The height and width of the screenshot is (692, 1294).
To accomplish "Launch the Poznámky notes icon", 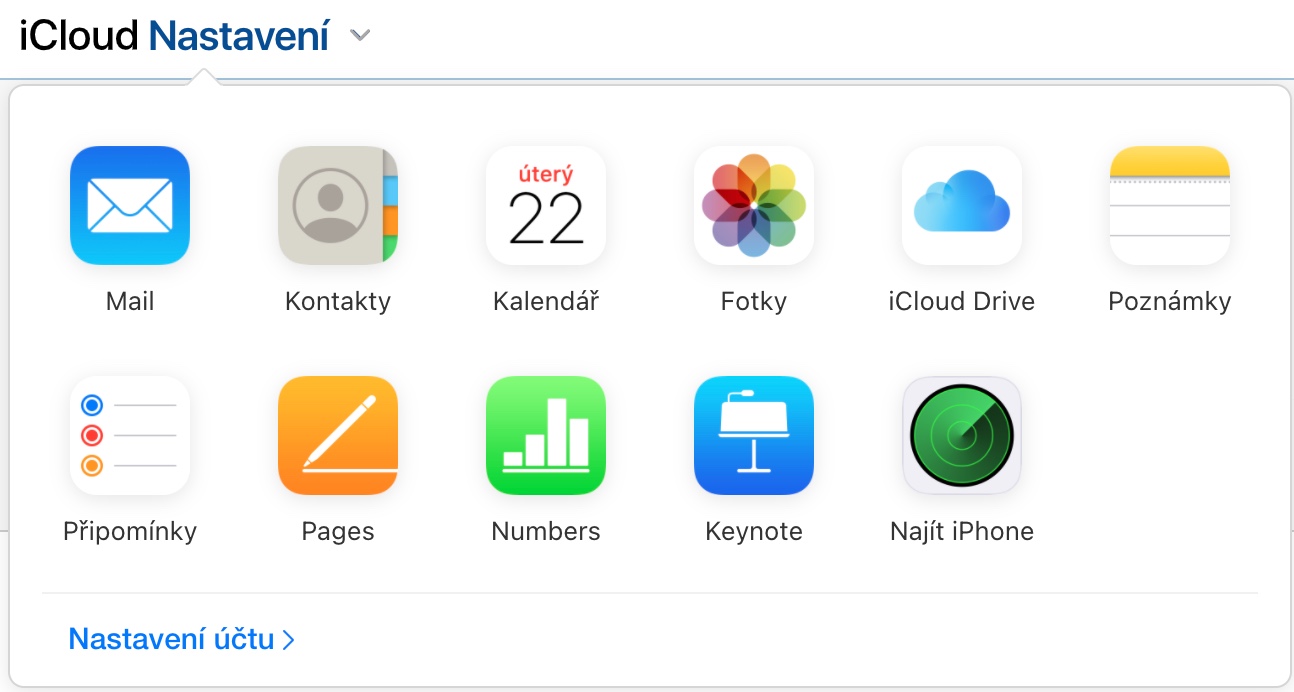I will coord(1170,206).
